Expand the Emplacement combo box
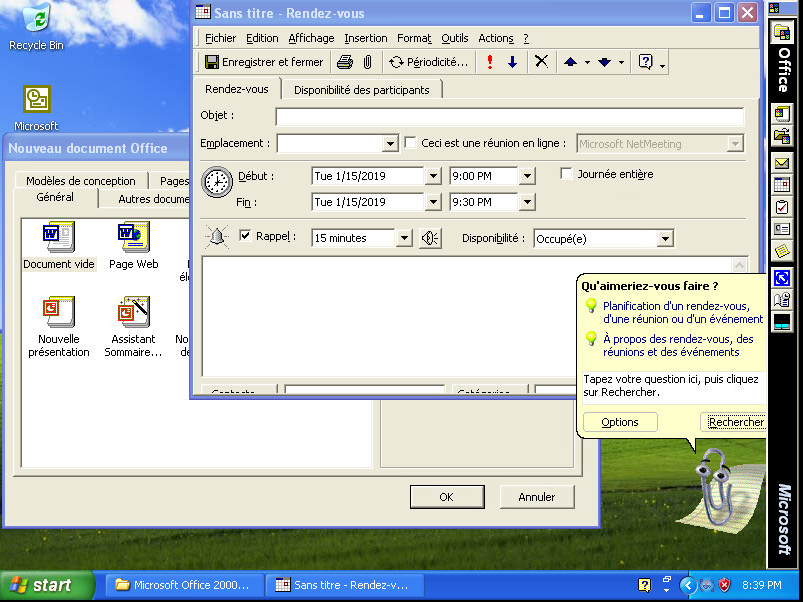Viewport: 803px width, 602px height. click(x=390, y=144)
